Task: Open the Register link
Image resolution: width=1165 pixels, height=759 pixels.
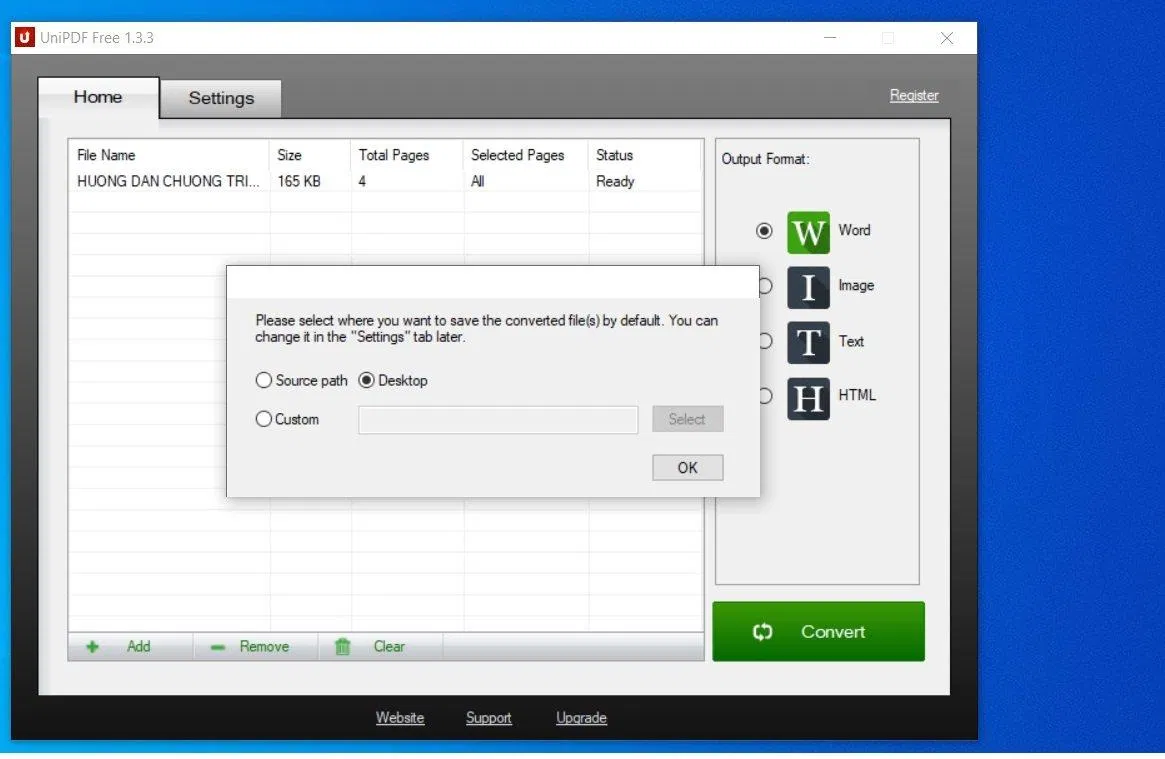Action: click(914, 96)
